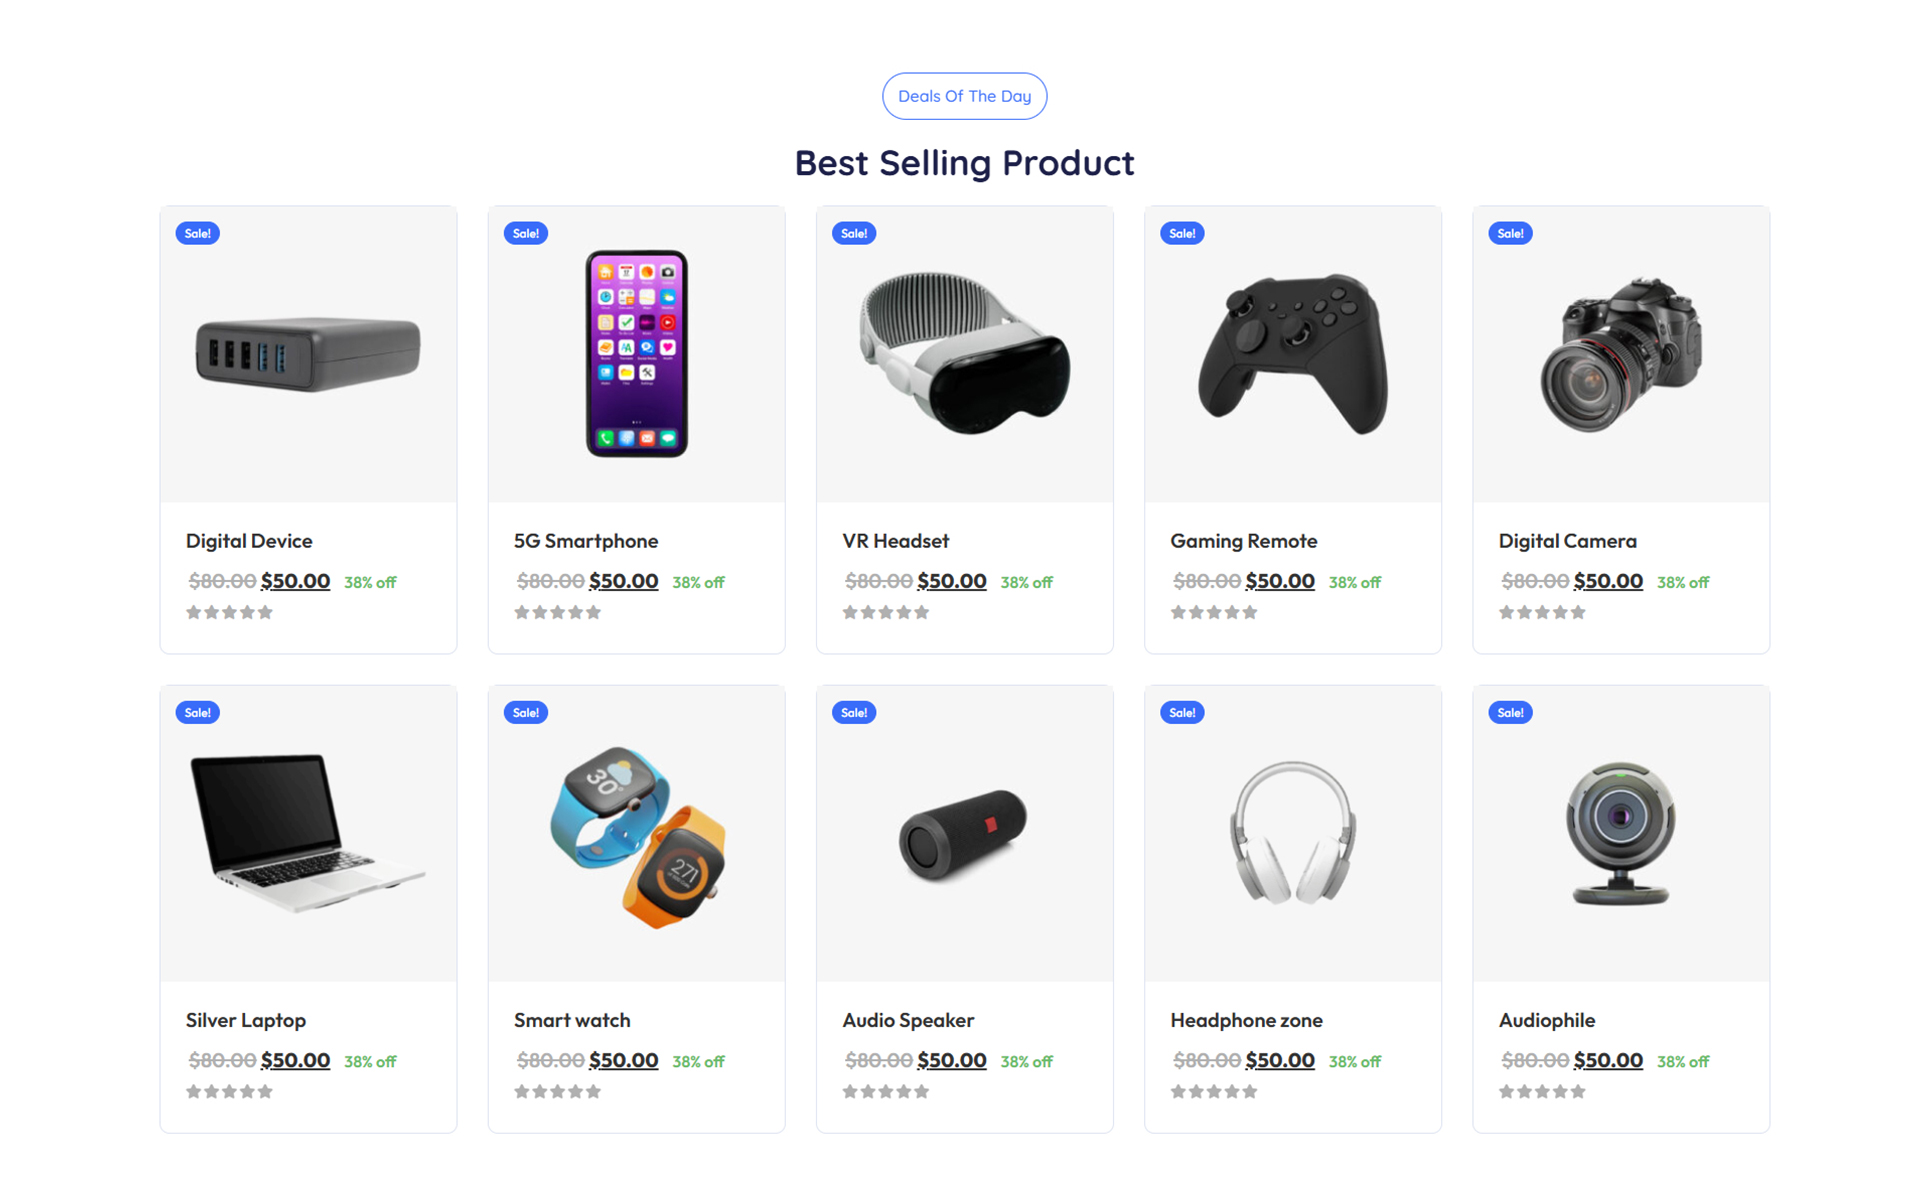This screenshot has width=1930, height=1200.
Task: View the VR Headset product photo
Action: point(964,354)
